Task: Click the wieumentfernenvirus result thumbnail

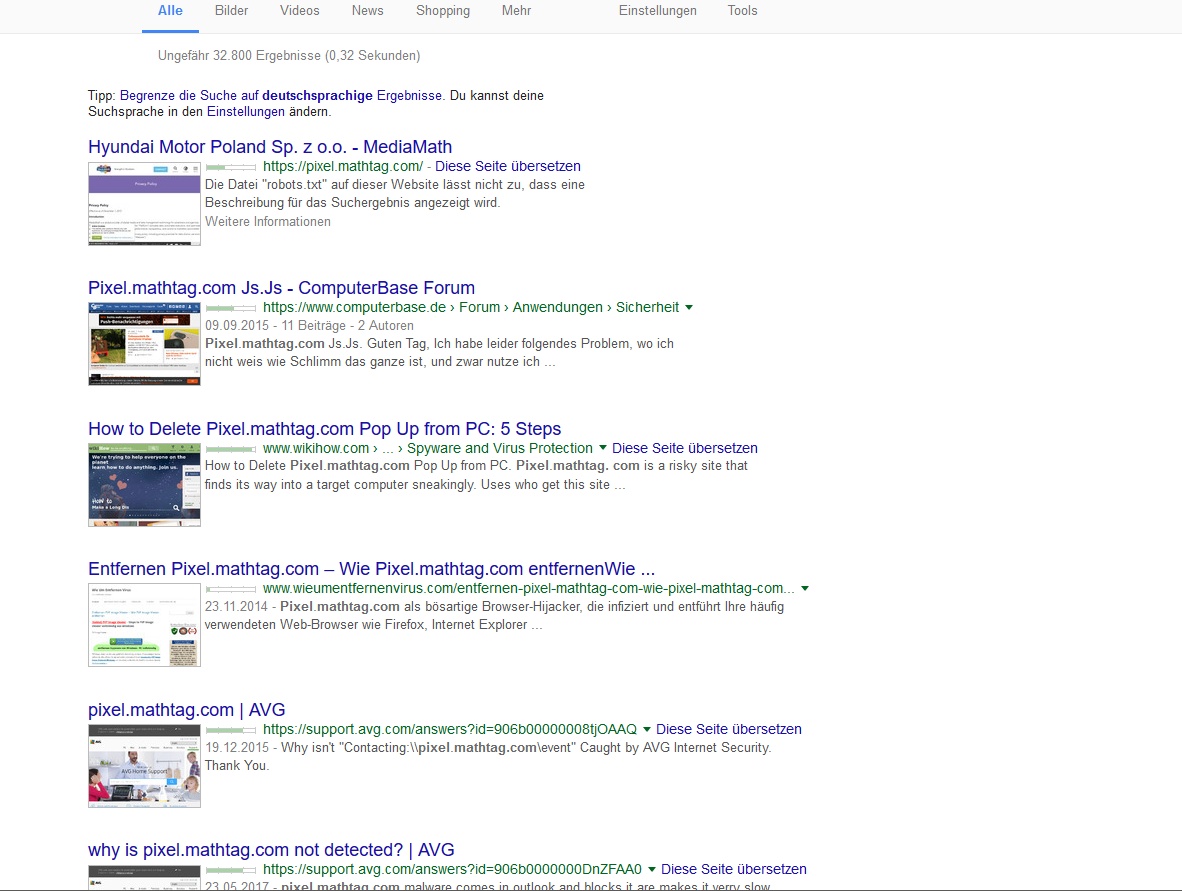Action: click(145, 625)
